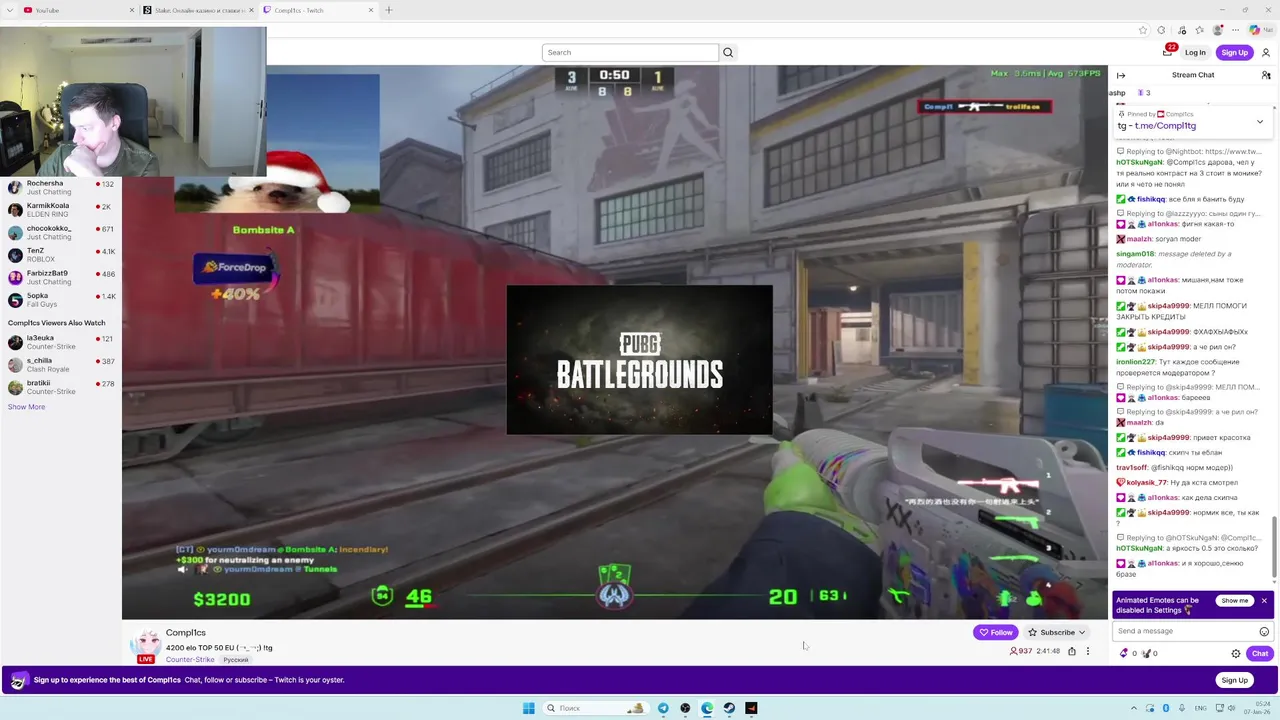
Task: Open the user account menu icon
Action: tap(1265, 52)
